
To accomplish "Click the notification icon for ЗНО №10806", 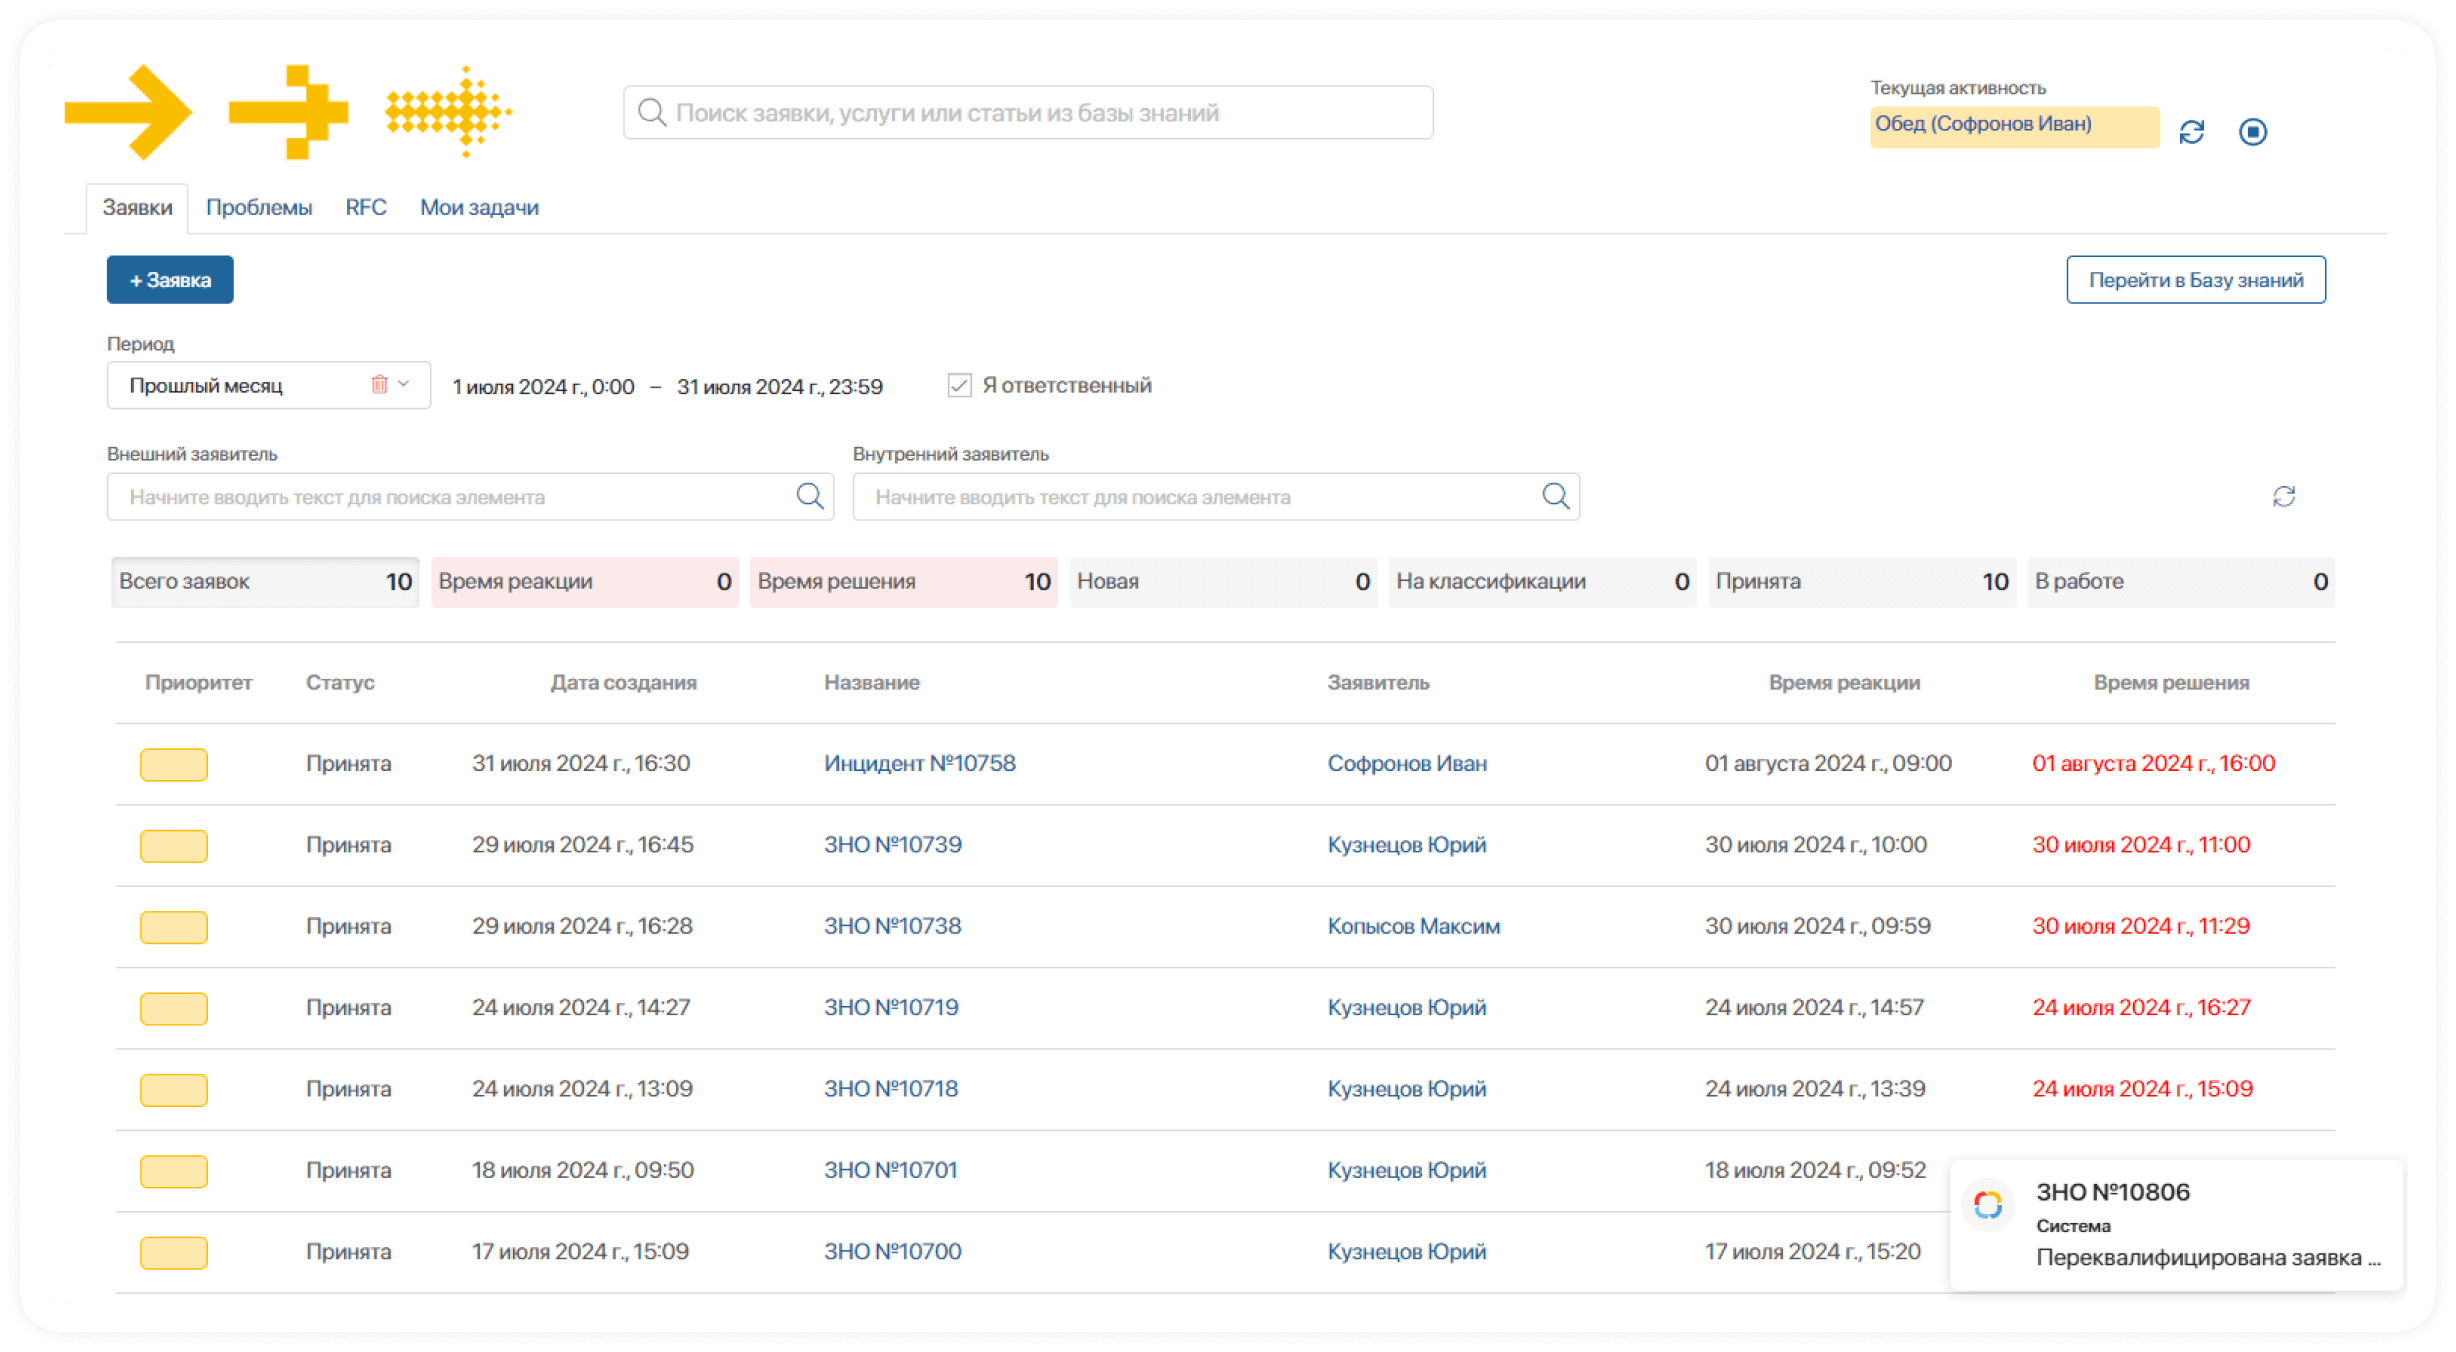I will 1988,1205.
